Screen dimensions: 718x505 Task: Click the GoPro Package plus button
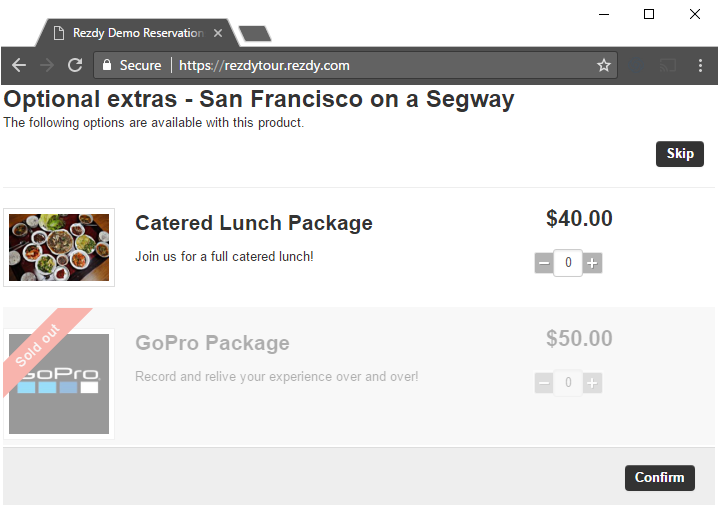coord(592,383)
